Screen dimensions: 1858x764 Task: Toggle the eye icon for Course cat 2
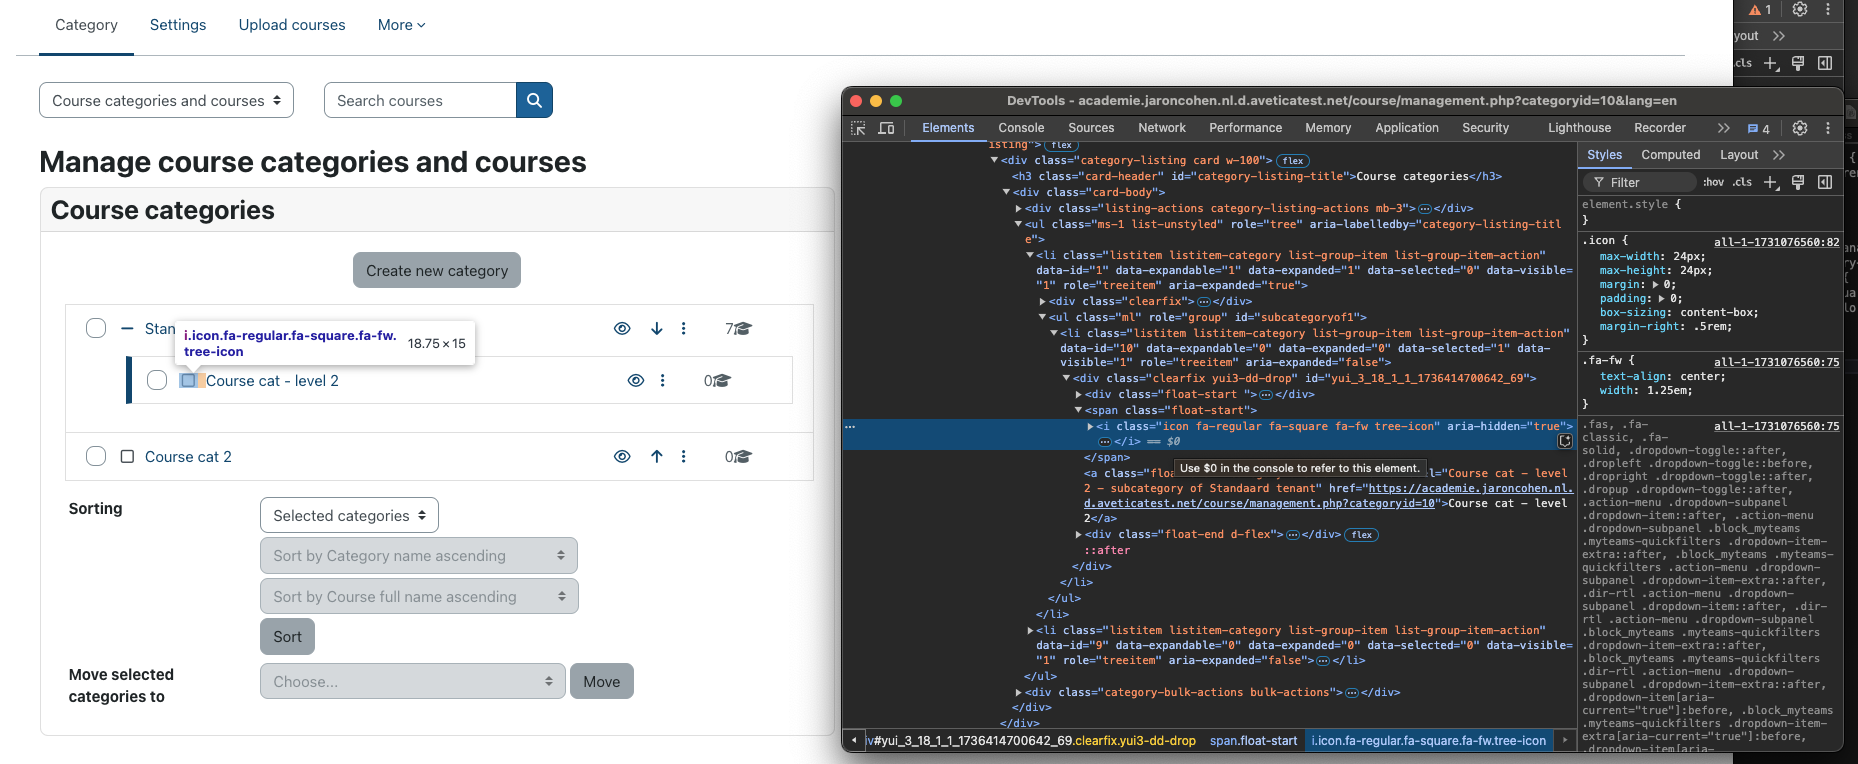pos(622,456)
